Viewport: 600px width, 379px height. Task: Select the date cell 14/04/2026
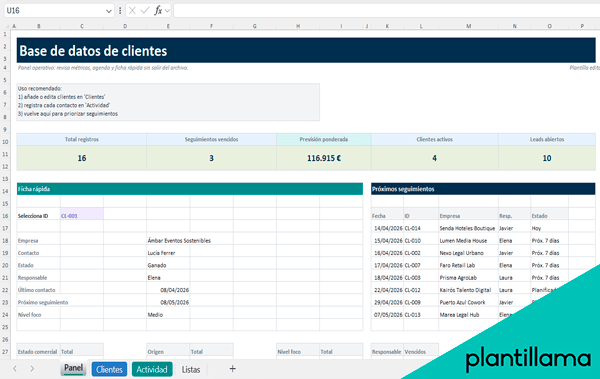387,228
